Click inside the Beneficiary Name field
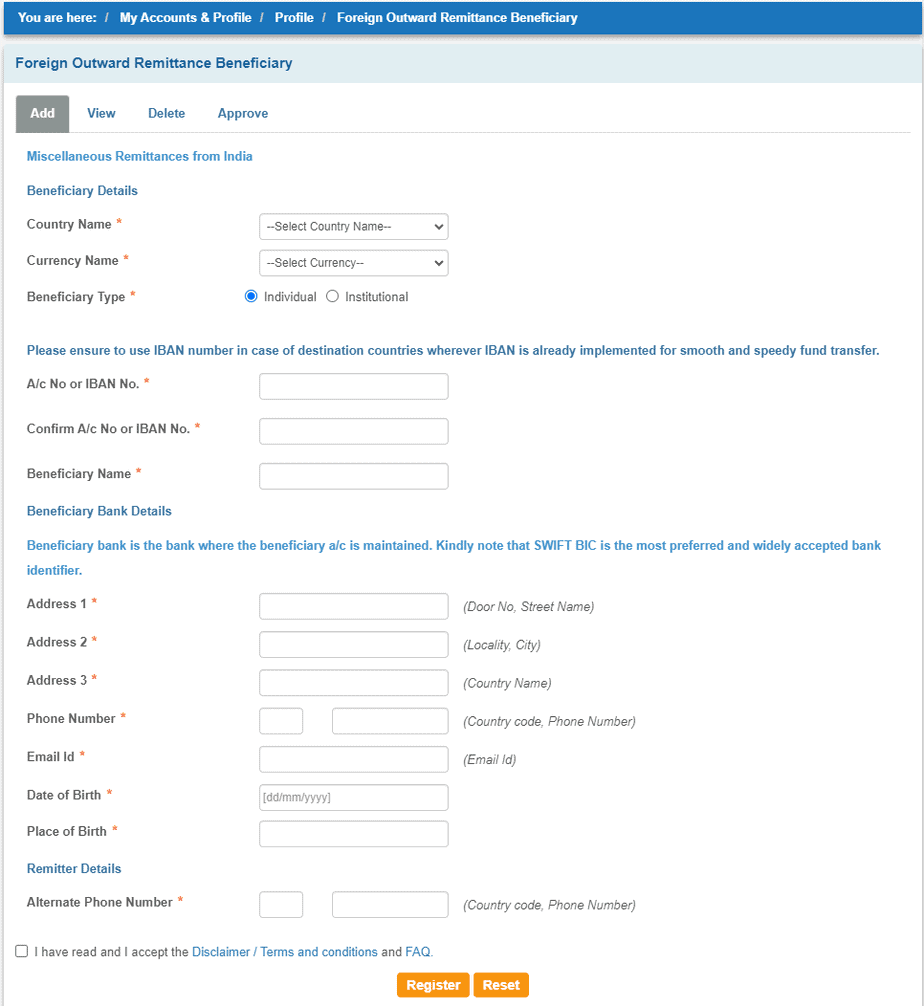This screenshot has width=924, height=1006. [x=353, y=475]
